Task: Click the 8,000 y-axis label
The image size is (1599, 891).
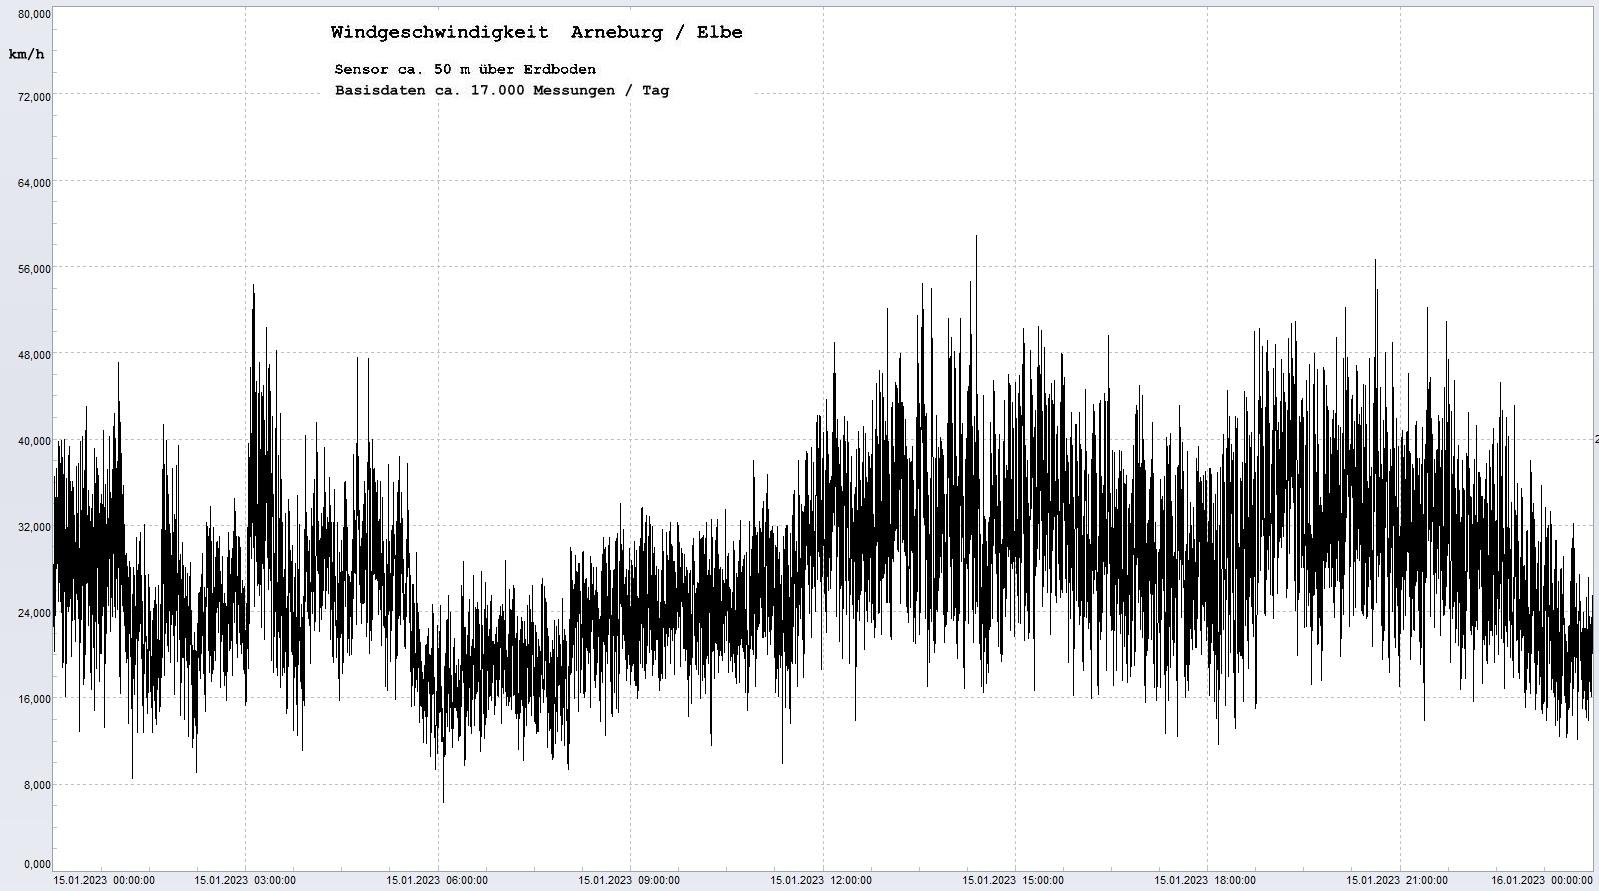Action: [38, 785]
